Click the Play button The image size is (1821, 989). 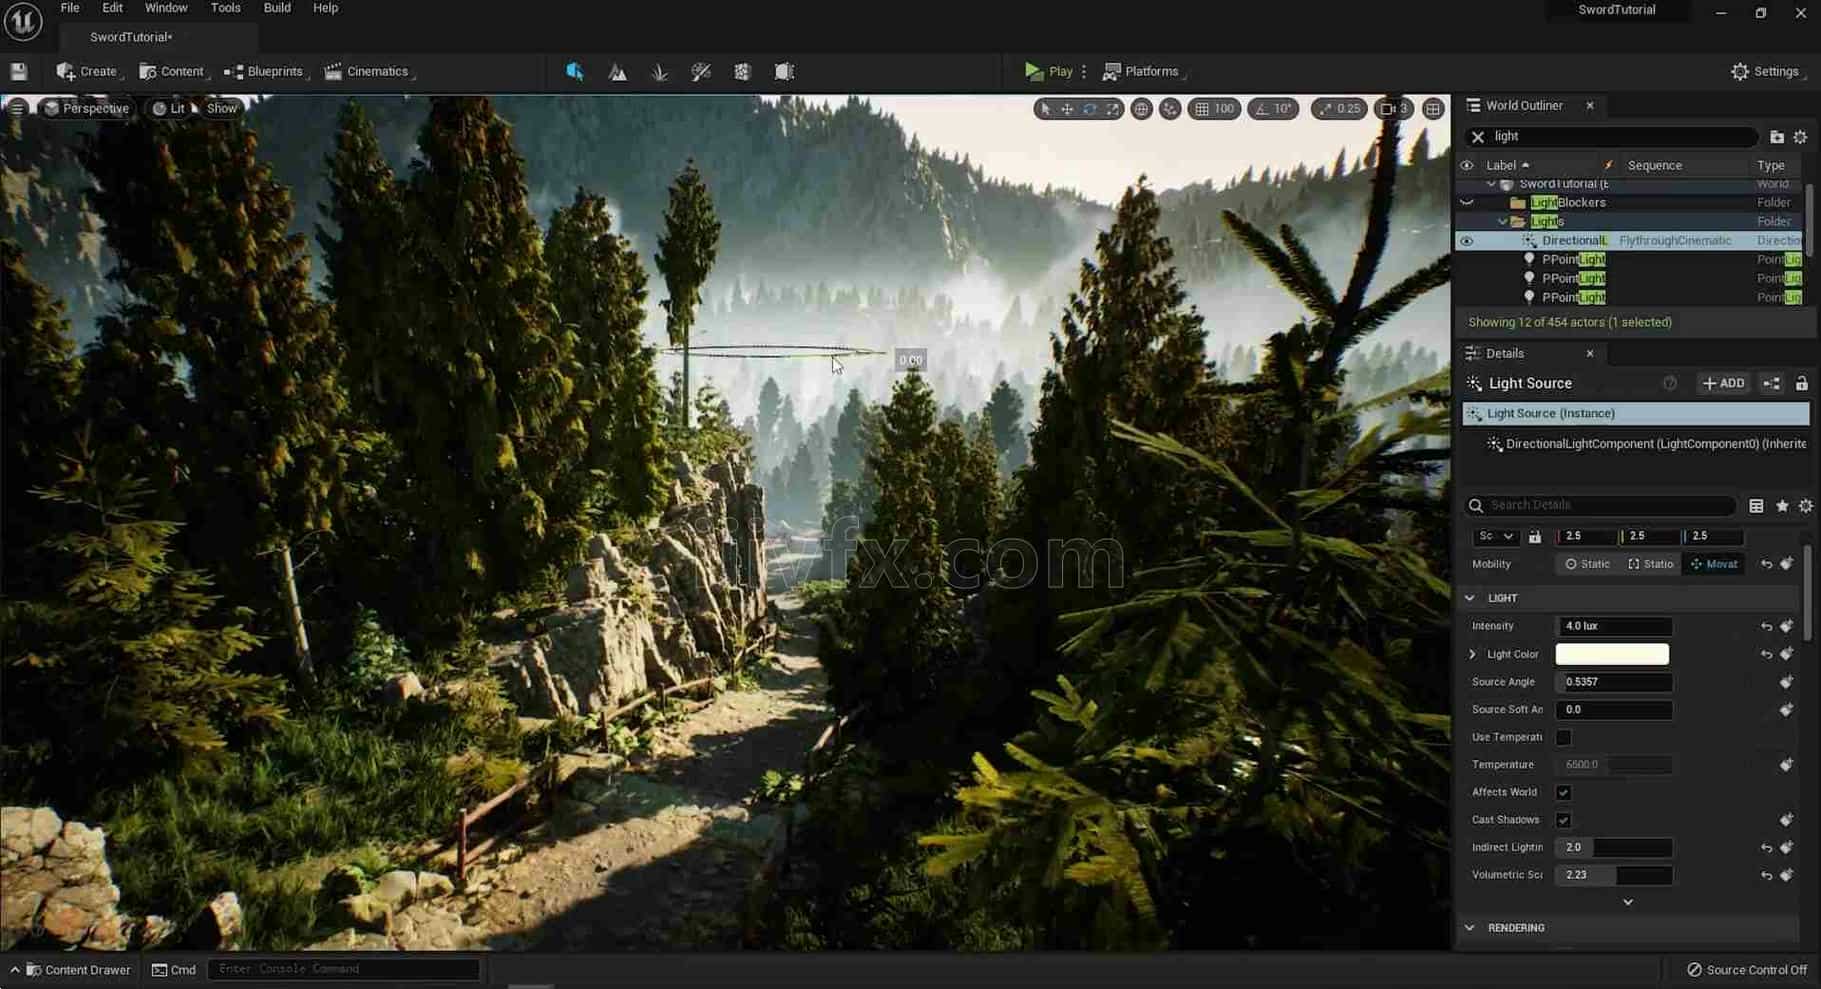(x=1049, y=71)
